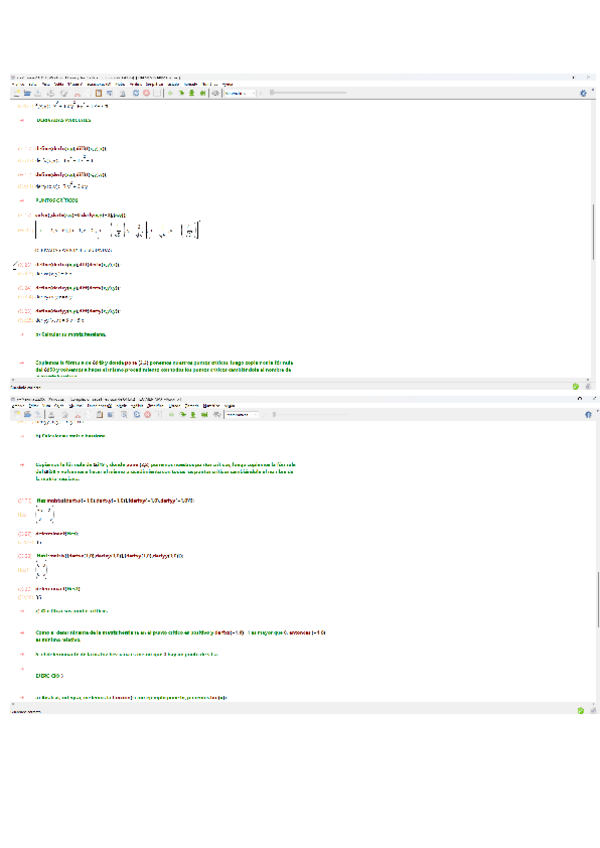
Task: Click help icon at right of bottom toolbar
Action: tap(588, 414)
